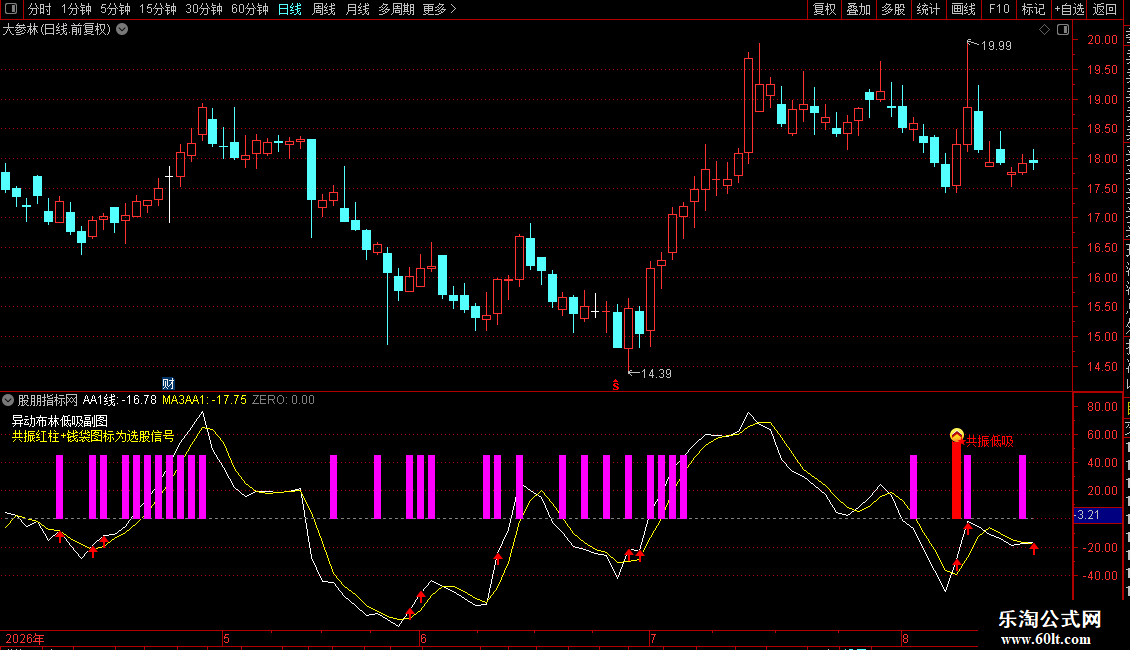
Task: Click the 18.00 price axis label
Action: [1102, 159]
